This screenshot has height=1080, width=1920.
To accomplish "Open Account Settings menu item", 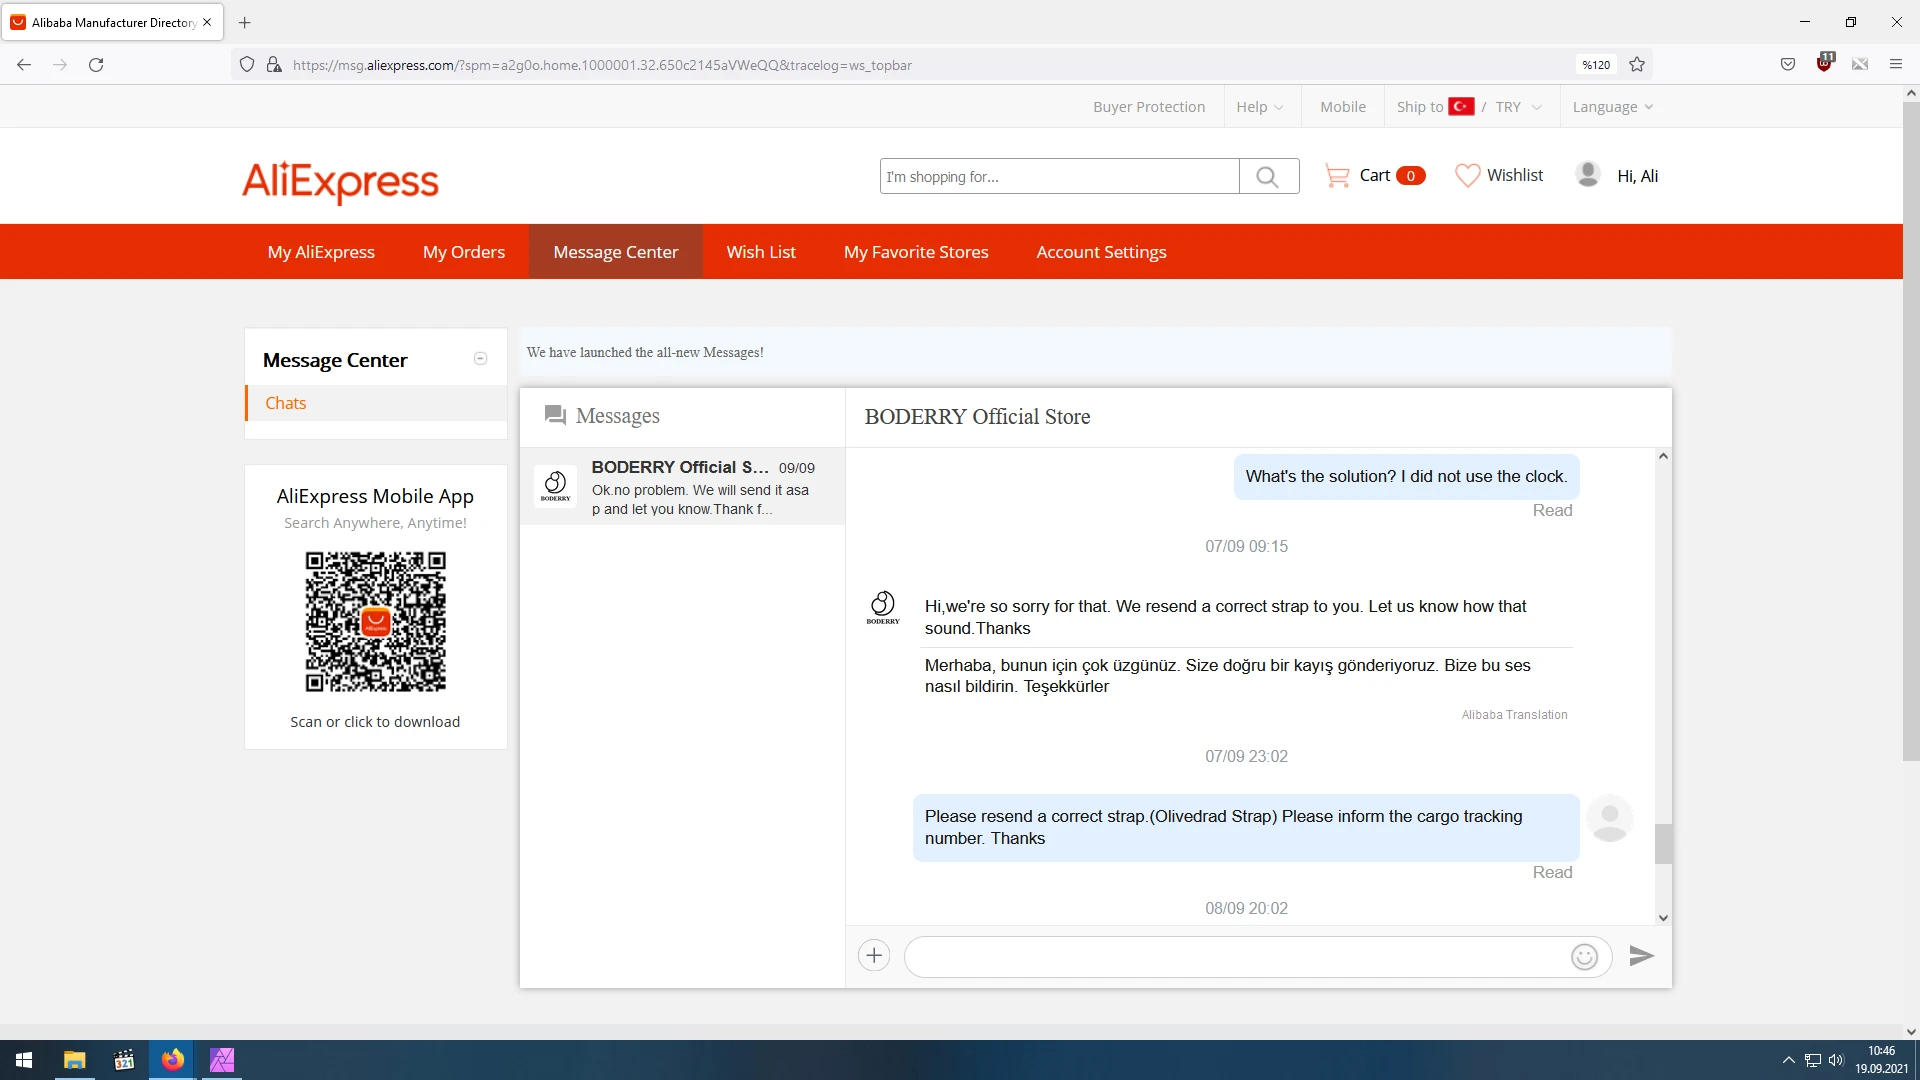I will 1101,252.
